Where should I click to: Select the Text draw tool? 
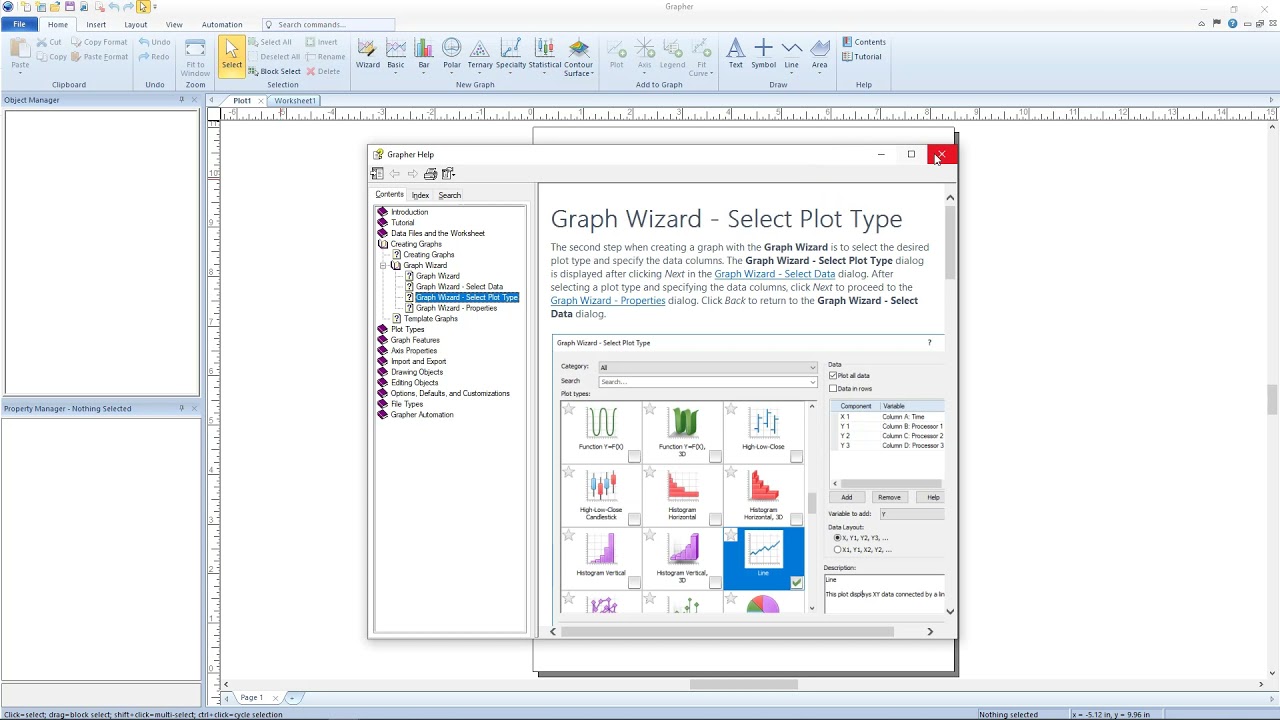(x=735, y=54)
